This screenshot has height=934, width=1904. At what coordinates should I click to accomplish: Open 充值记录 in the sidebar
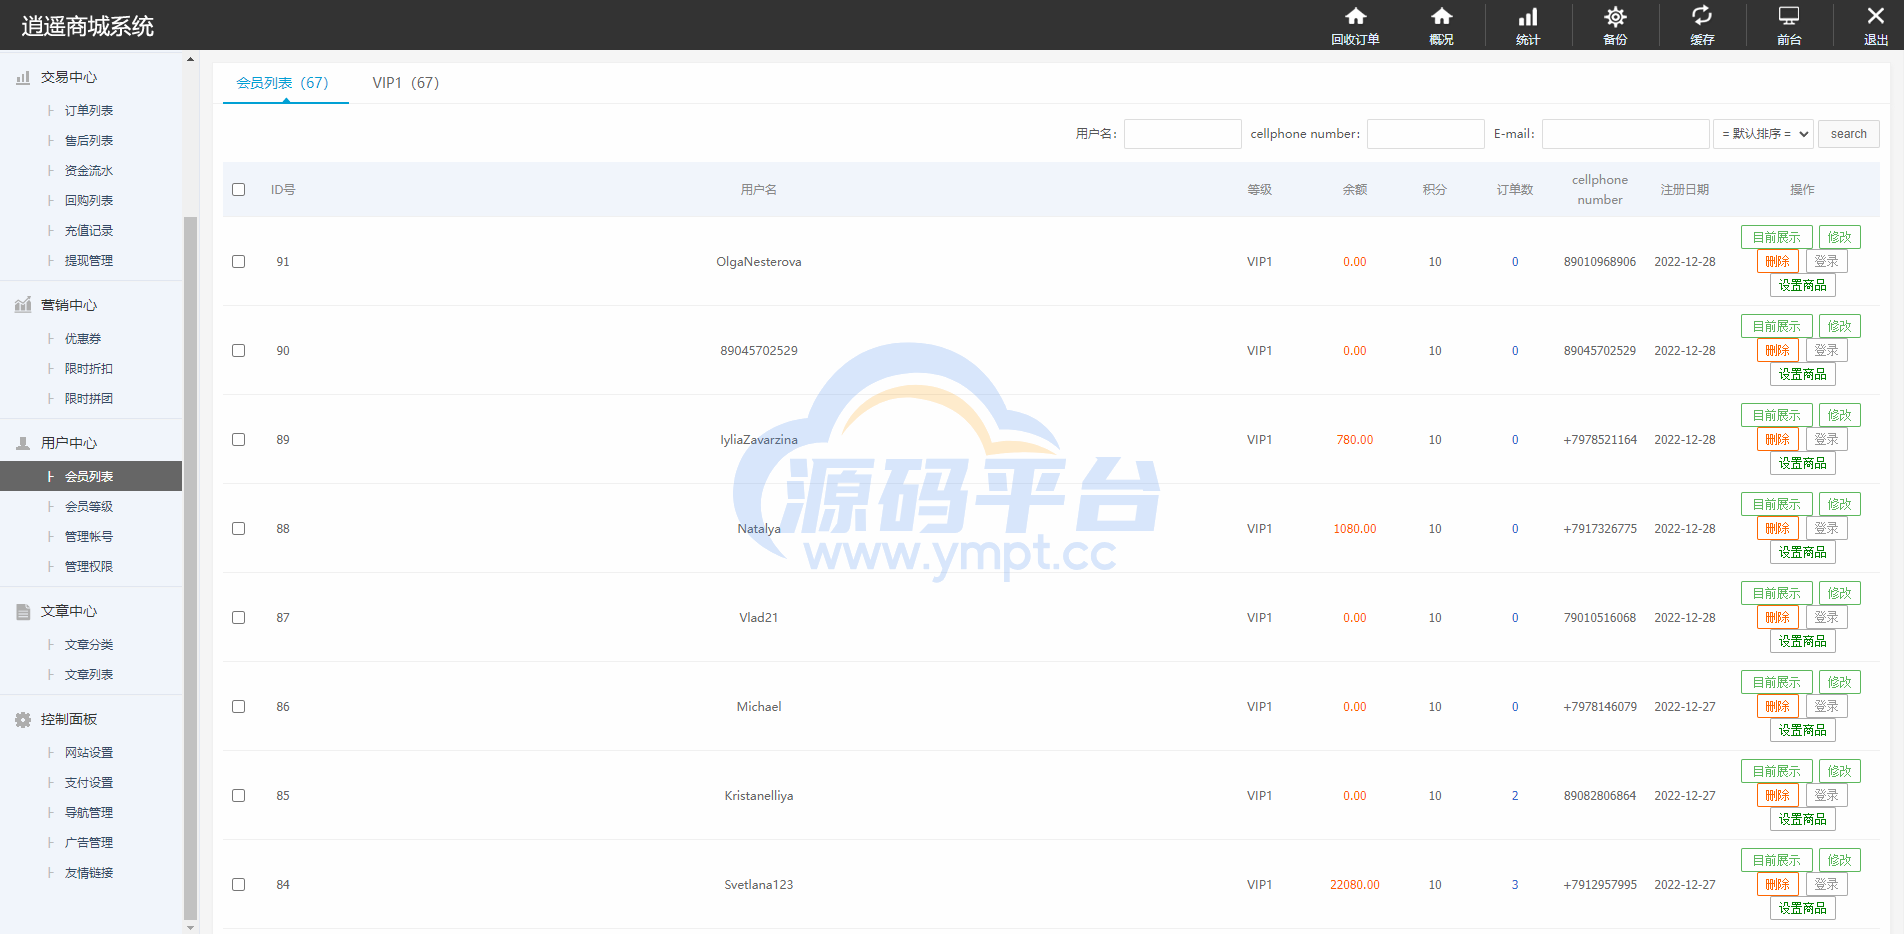89,230
